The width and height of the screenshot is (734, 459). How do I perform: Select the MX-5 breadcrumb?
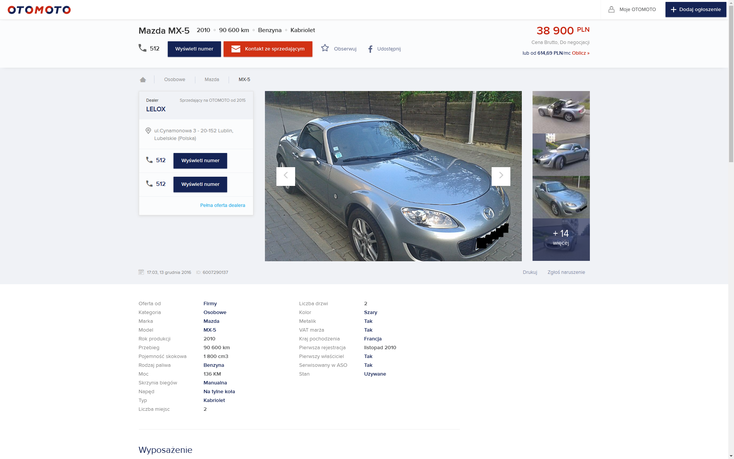[244, 80]
